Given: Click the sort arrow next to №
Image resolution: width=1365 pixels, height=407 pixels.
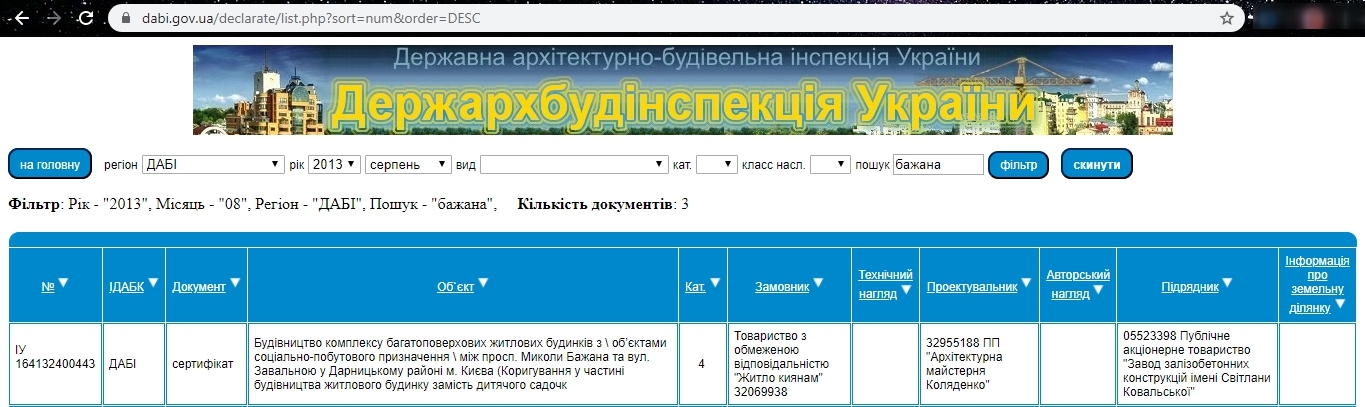Looking at the screenshot, I should (x=63, y=284).
